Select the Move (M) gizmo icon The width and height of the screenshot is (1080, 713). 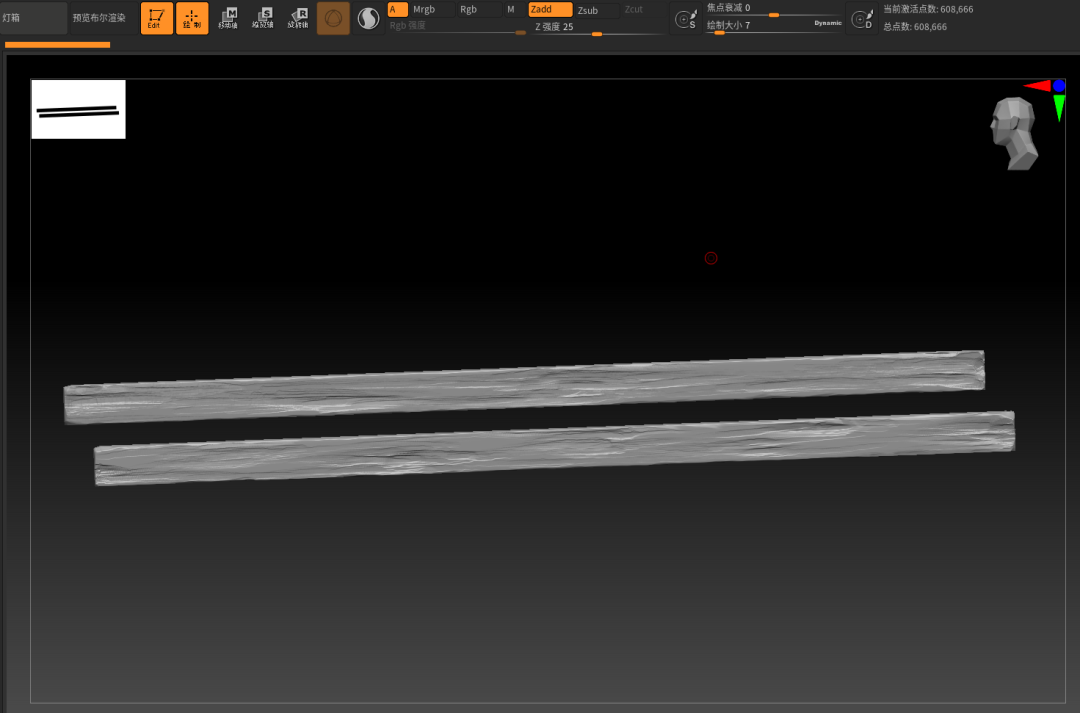228,18
